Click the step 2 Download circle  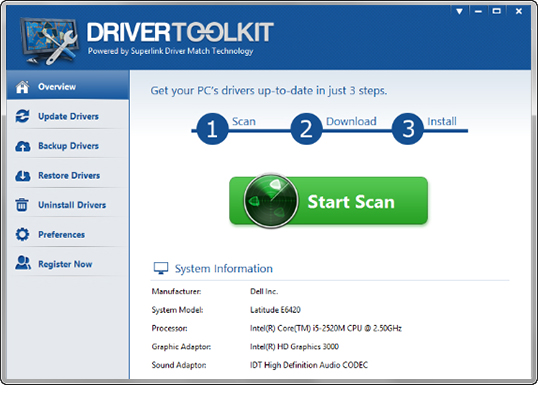click(306, 129)
